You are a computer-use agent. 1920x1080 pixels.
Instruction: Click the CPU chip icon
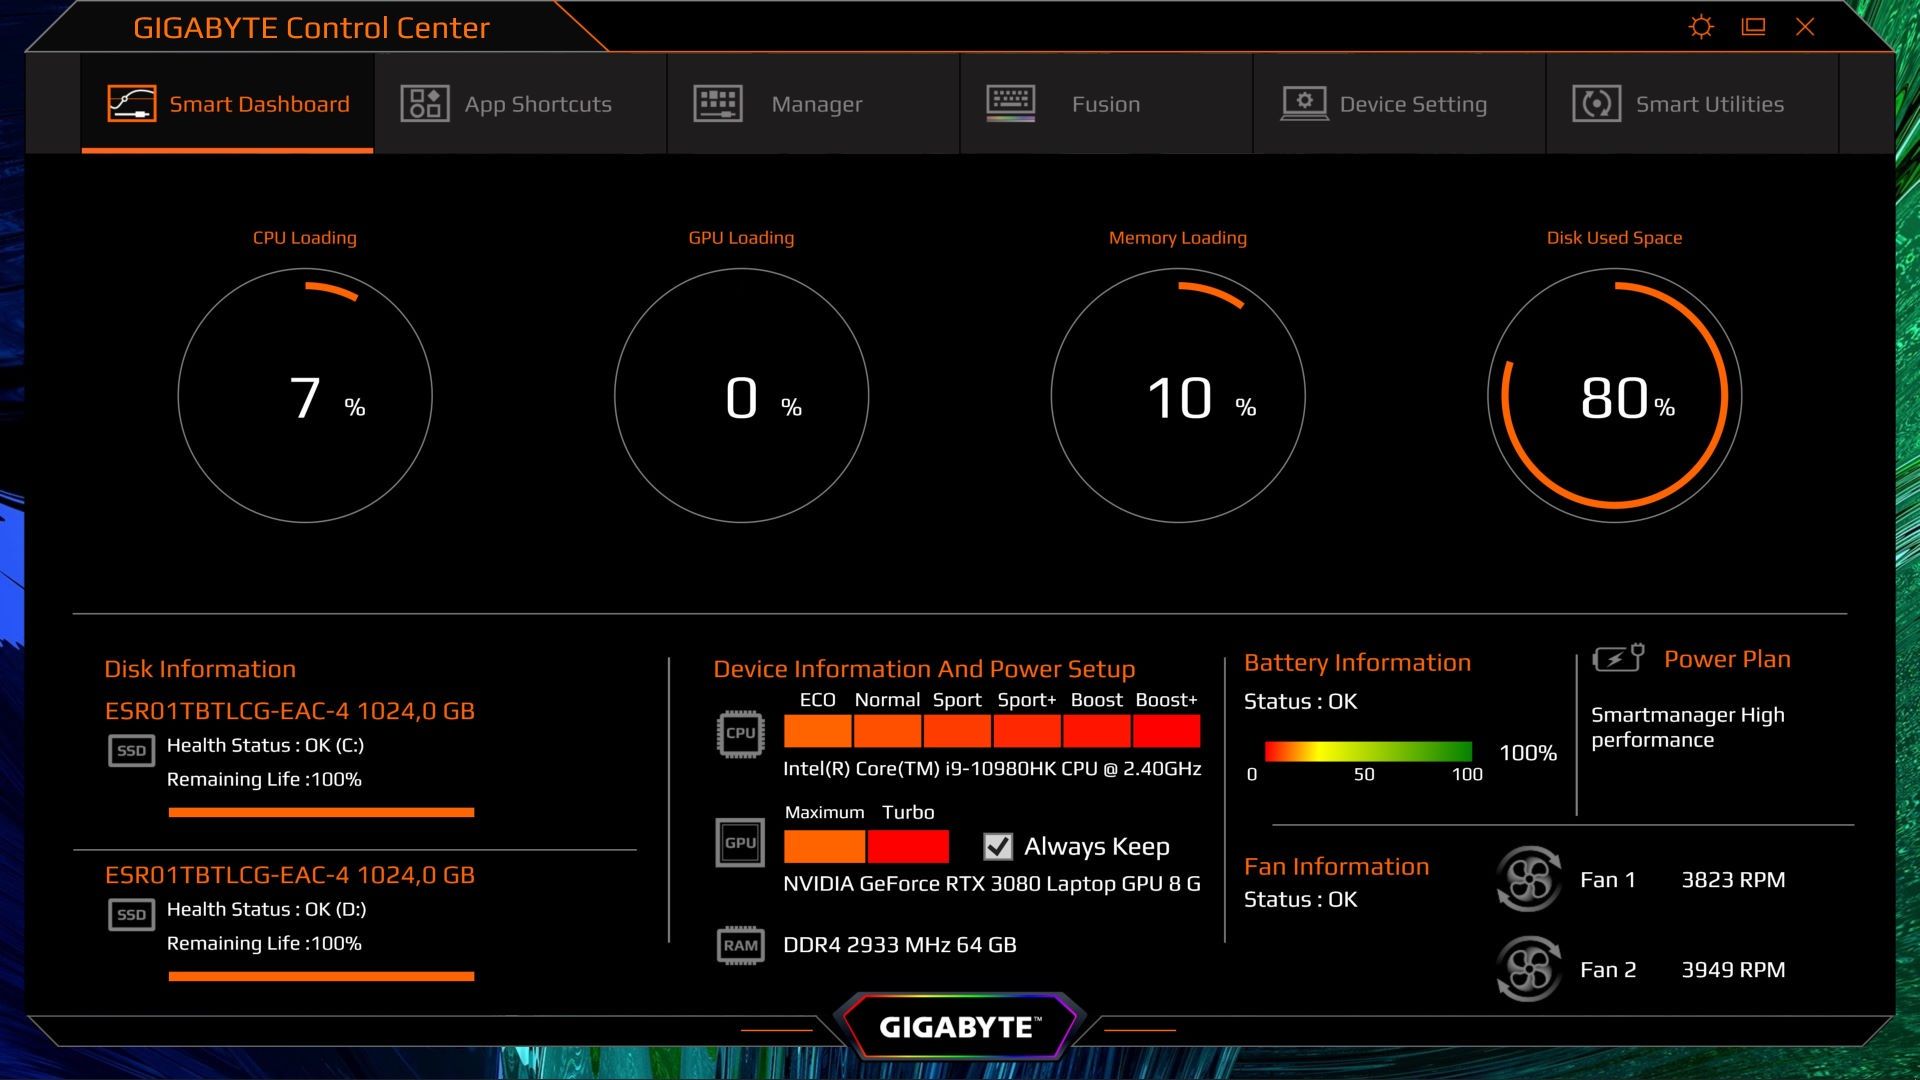pyautogui.click(x=740, y=733)
